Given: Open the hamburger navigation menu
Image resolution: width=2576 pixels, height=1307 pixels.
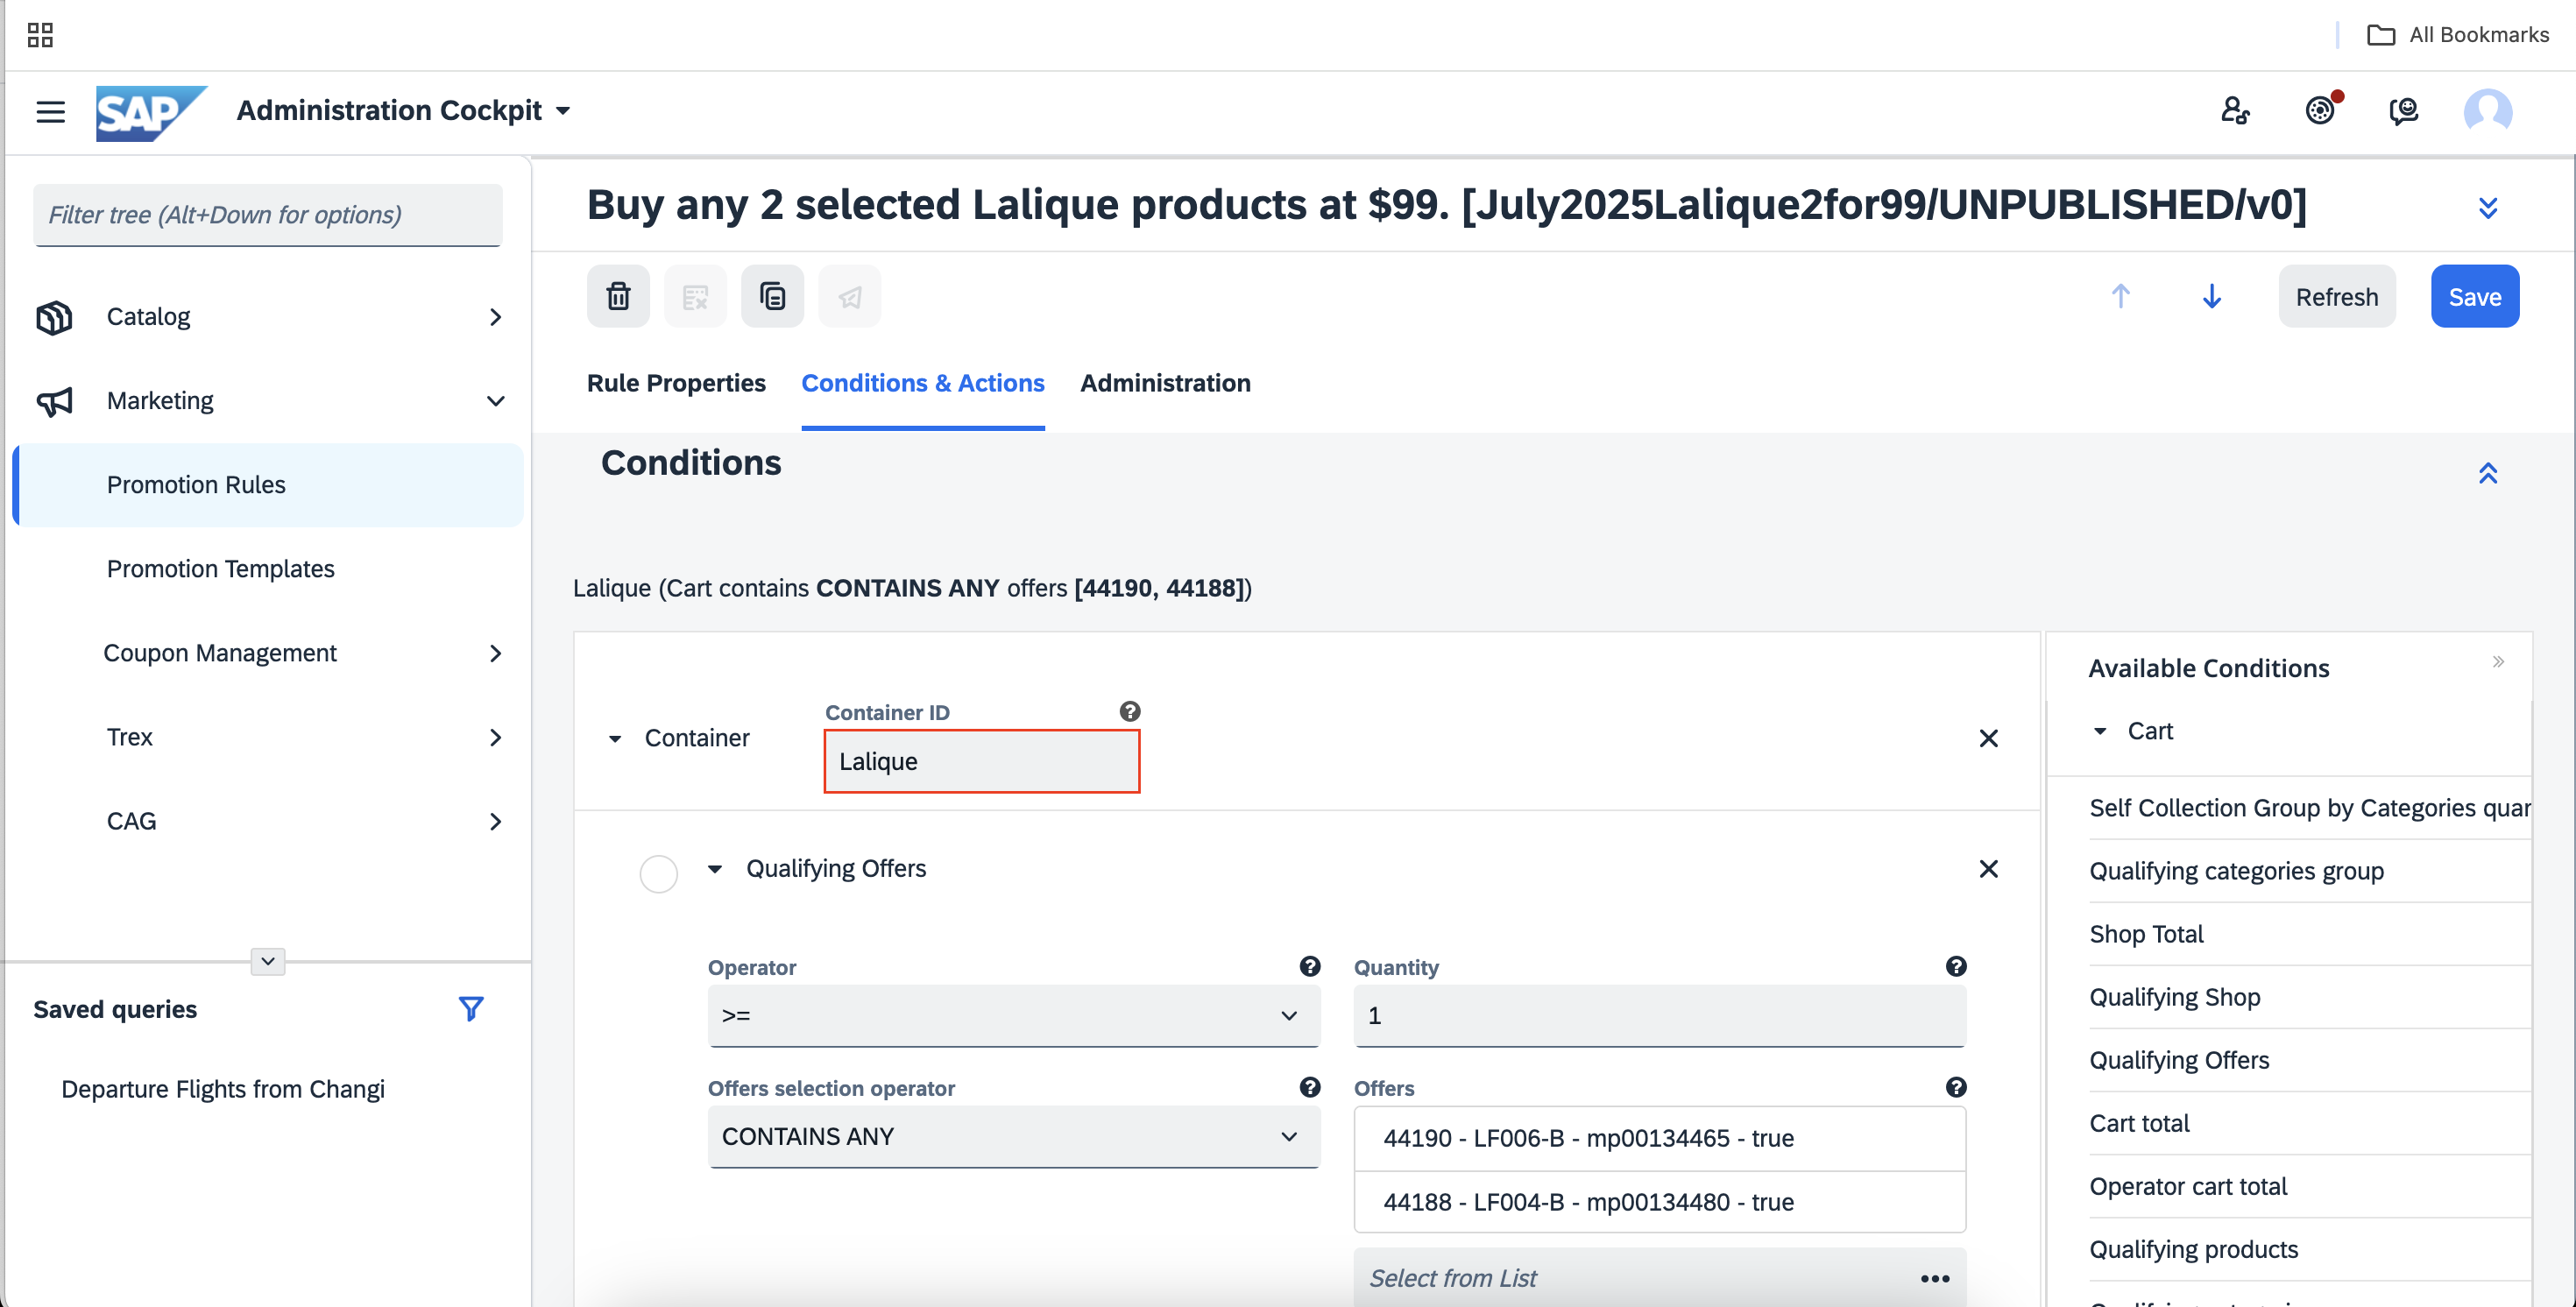Looking at the screenshot, I should tap(50, 111).
